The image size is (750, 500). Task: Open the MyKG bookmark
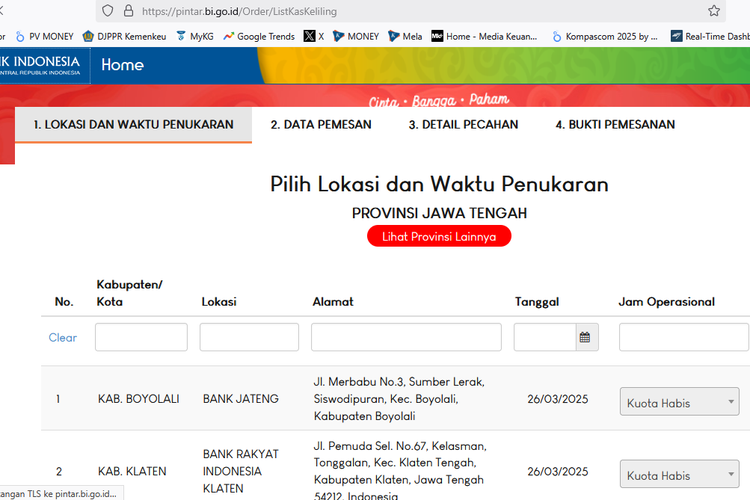click(195, 36)
